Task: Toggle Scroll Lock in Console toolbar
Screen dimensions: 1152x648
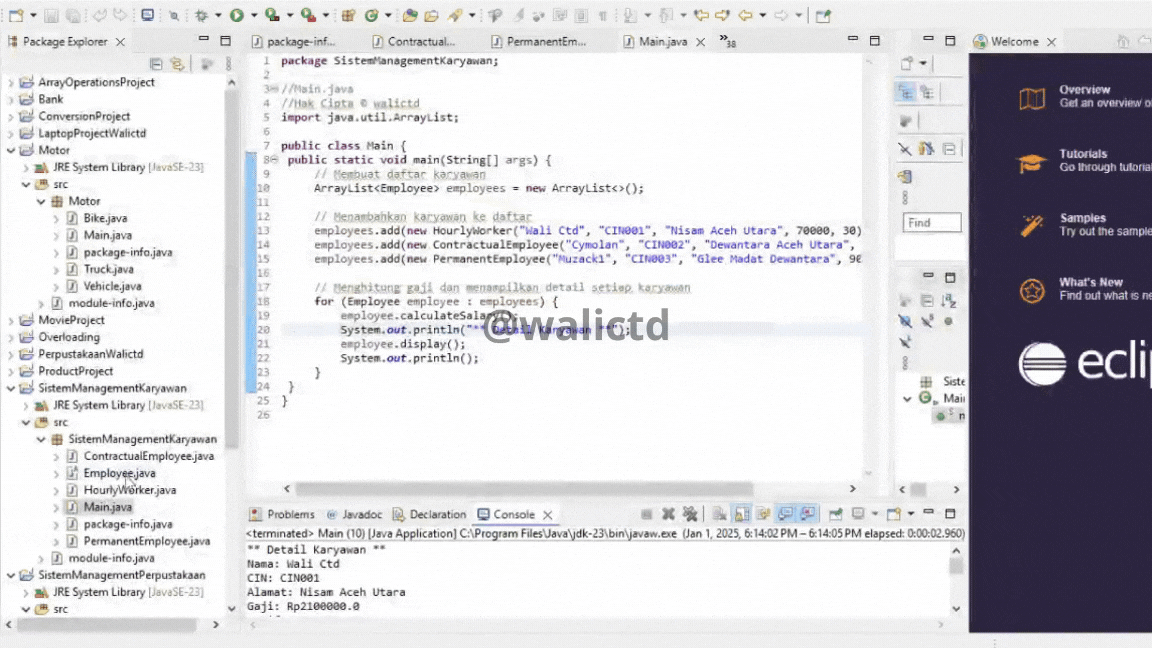Action: 742,514
